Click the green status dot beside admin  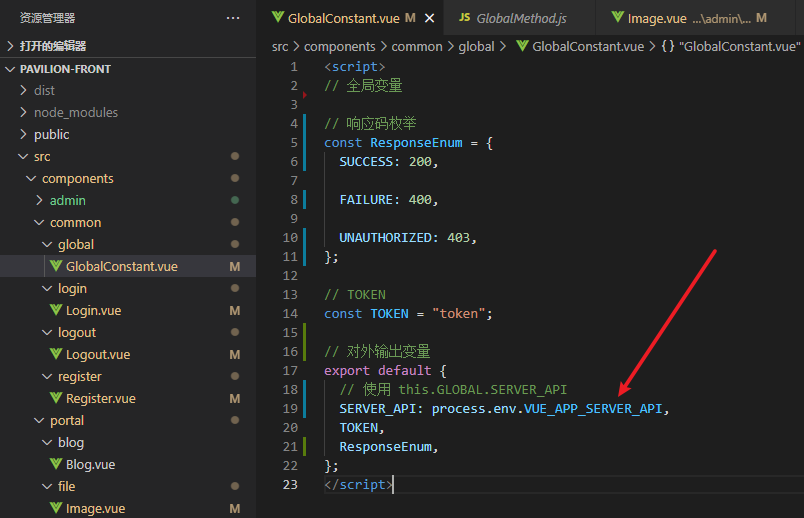(x=235, y=200)
